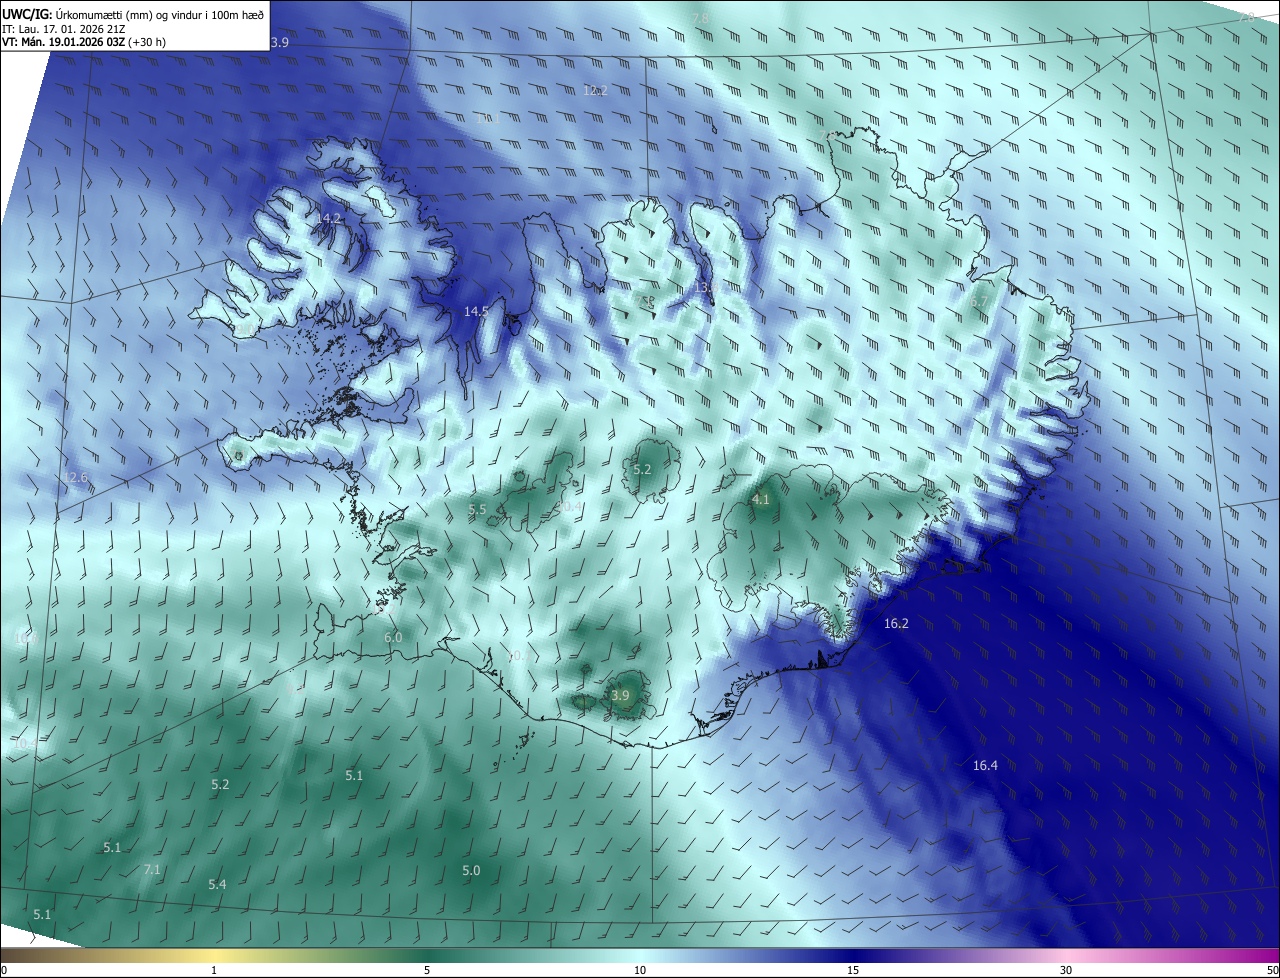Click the 14.2 value over the Westfjords
Image resolution: width=1280 pixels, height=978 pixels.
329,218
